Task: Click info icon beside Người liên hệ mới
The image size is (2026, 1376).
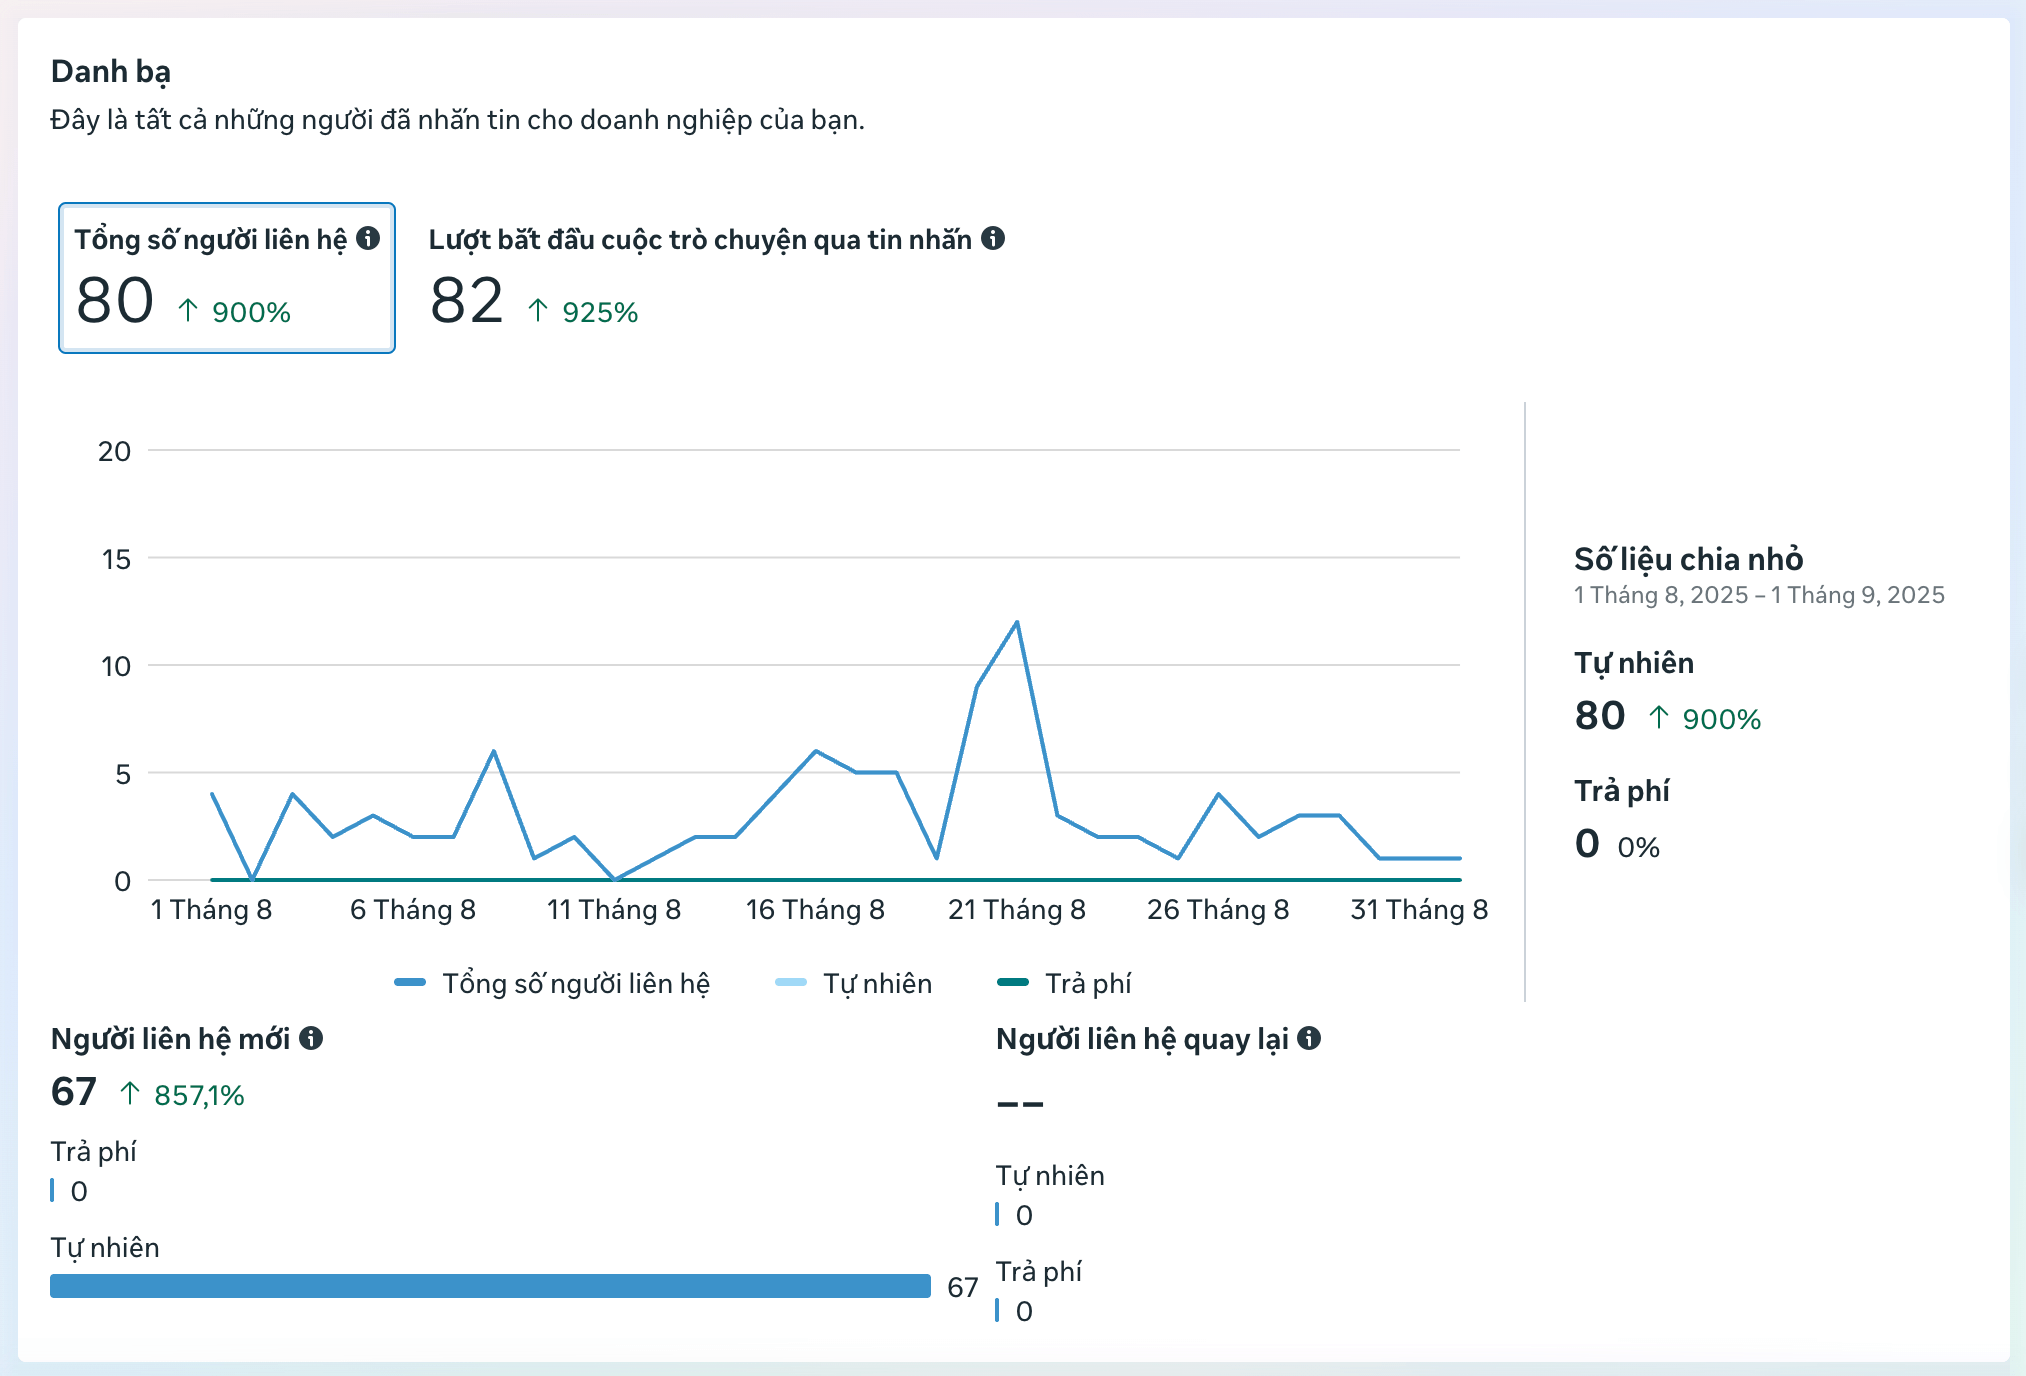Action: click(311, 1038)
